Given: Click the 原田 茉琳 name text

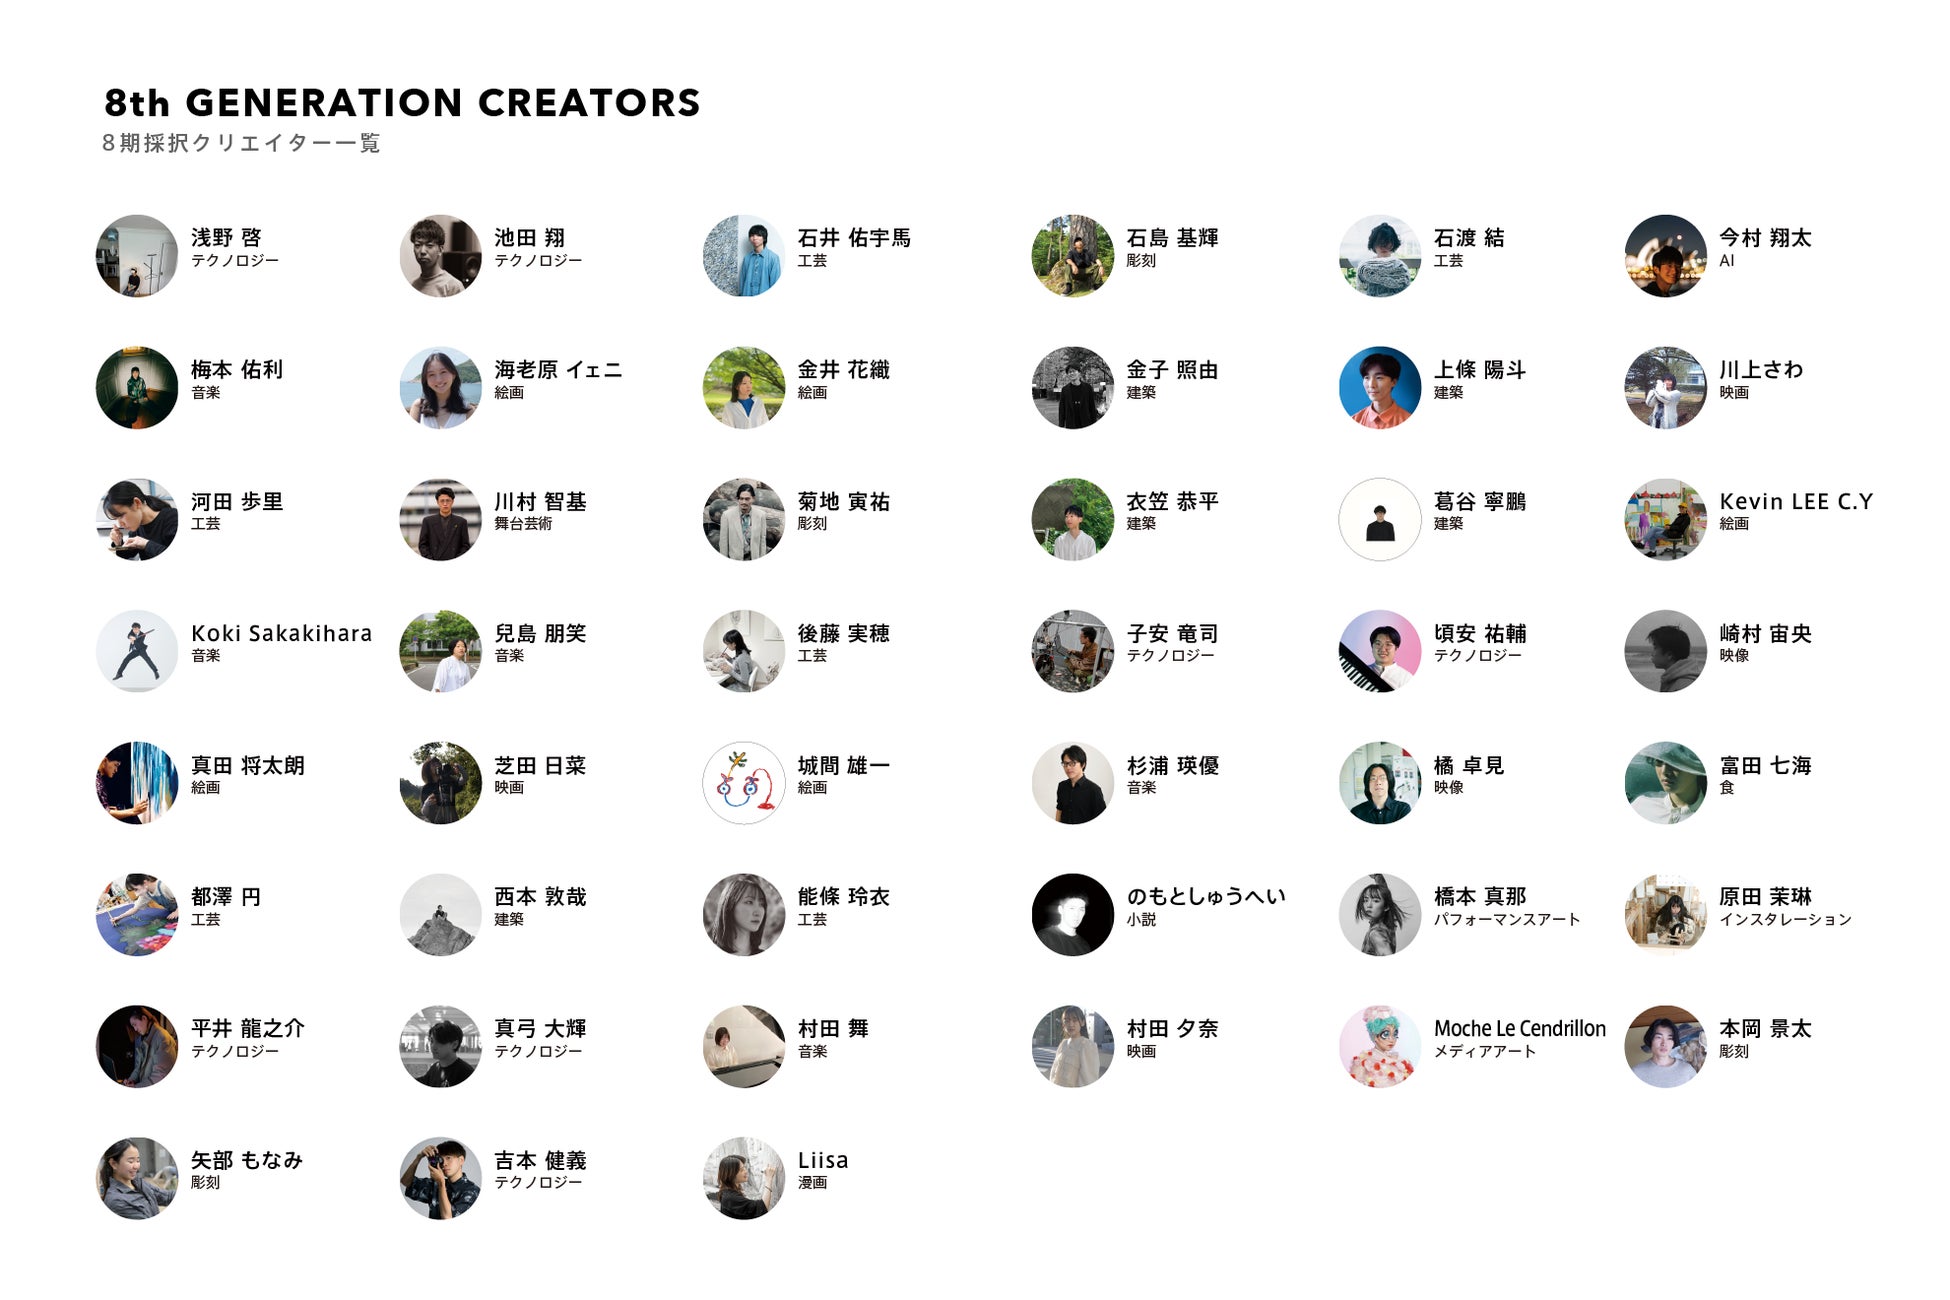Looking at the screenshot, I should [x=1765, y=897].
